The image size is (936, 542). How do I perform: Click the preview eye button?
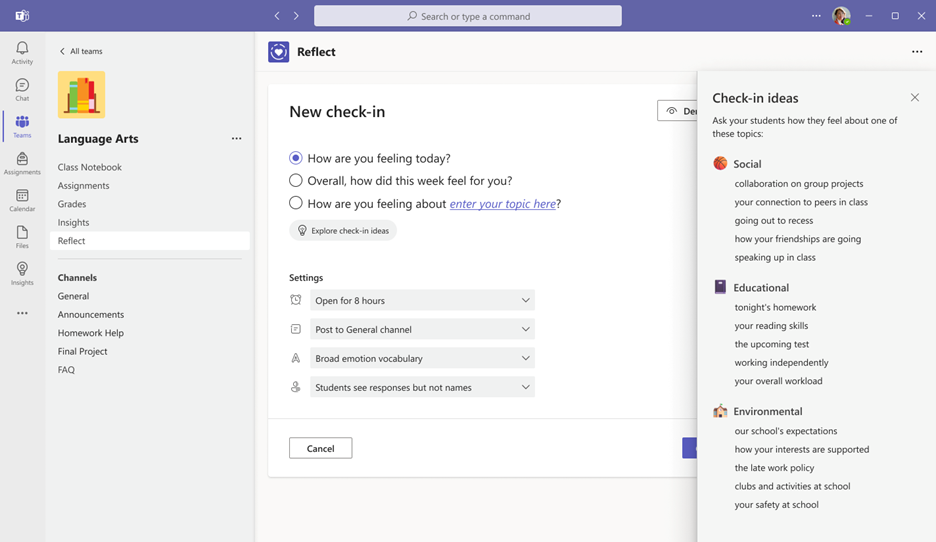tap(678, 111)
